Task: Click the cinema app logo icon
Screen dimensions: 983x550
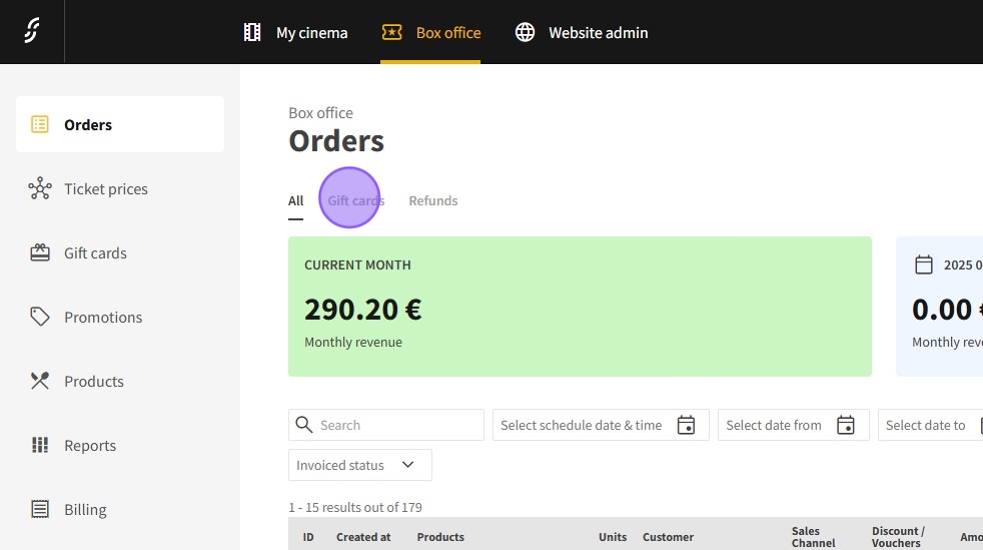Action: (32, 32)
